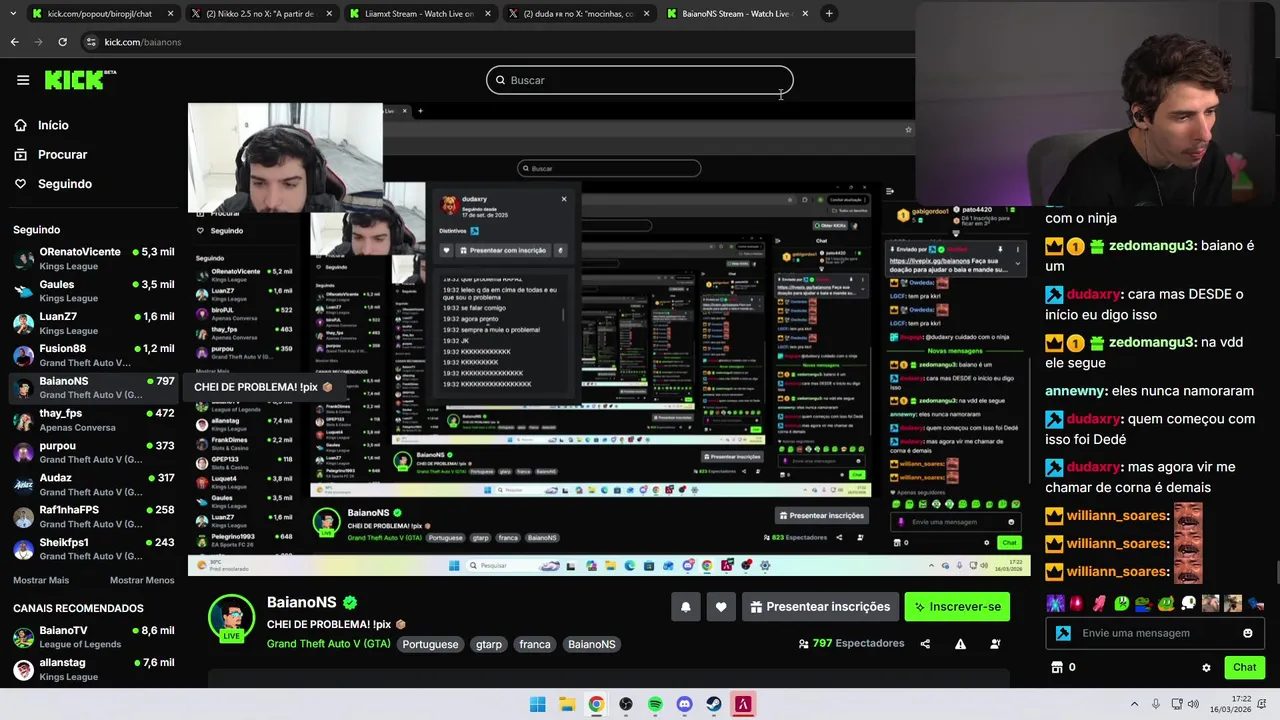
Task: Click the kick.com/baianons address bar
Action: point(143,42)
